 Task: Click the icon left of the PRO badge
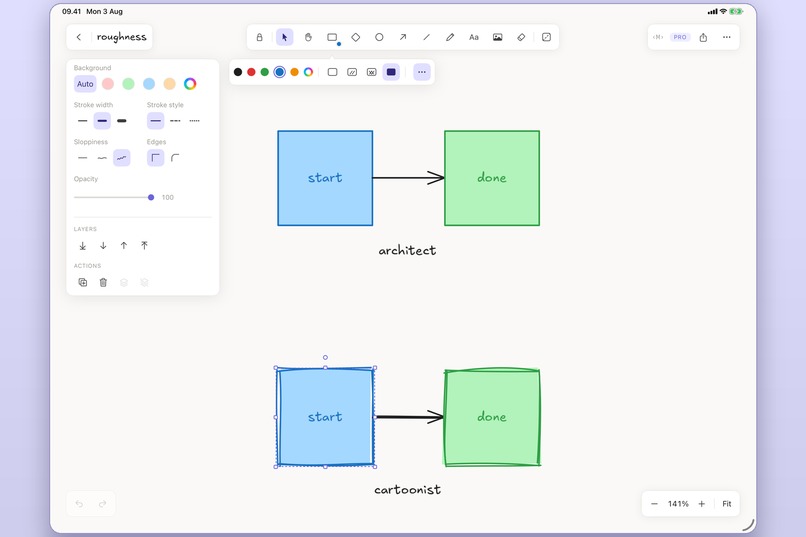[x=658, y=37]
